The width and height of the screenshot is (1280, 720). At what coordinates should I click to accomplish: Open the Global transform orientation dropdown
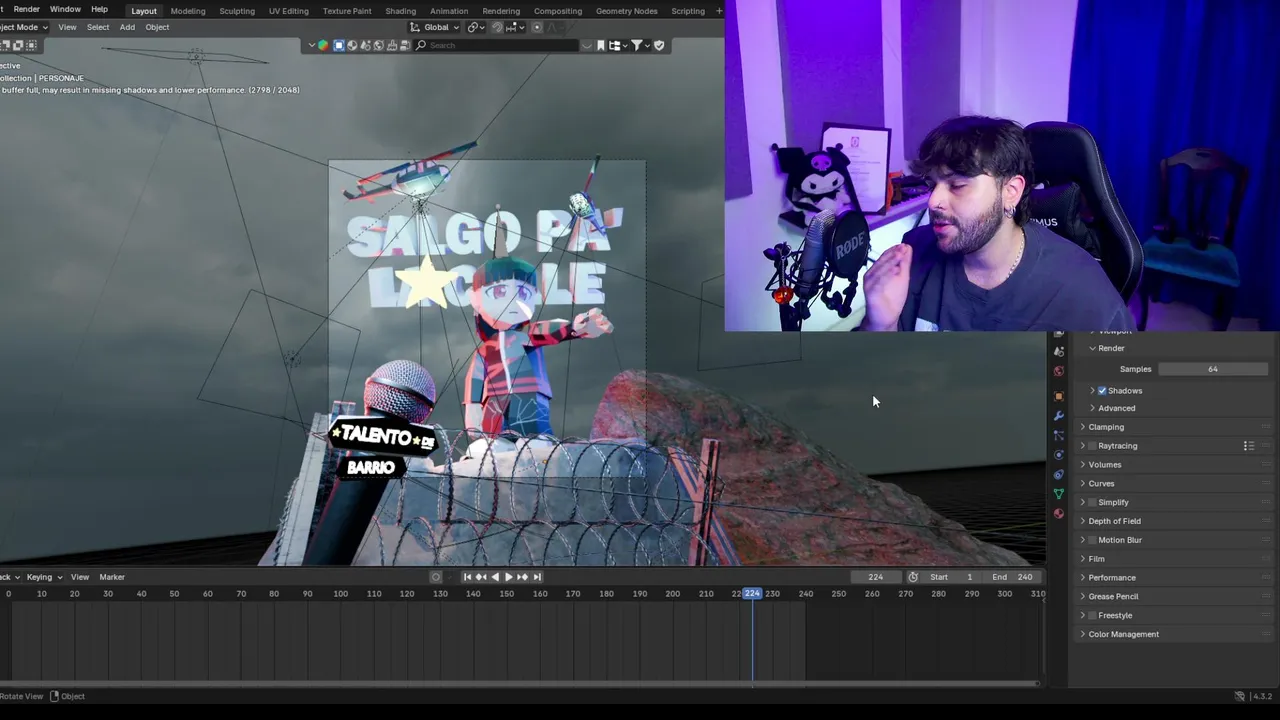434,27
